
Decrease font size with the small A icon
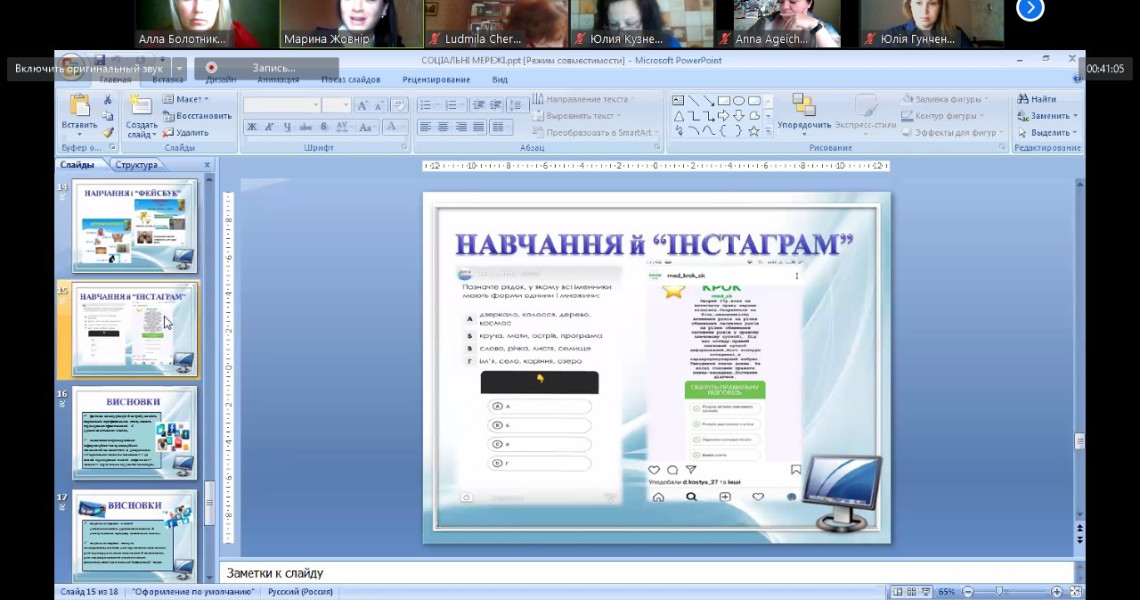pos(378,105)
